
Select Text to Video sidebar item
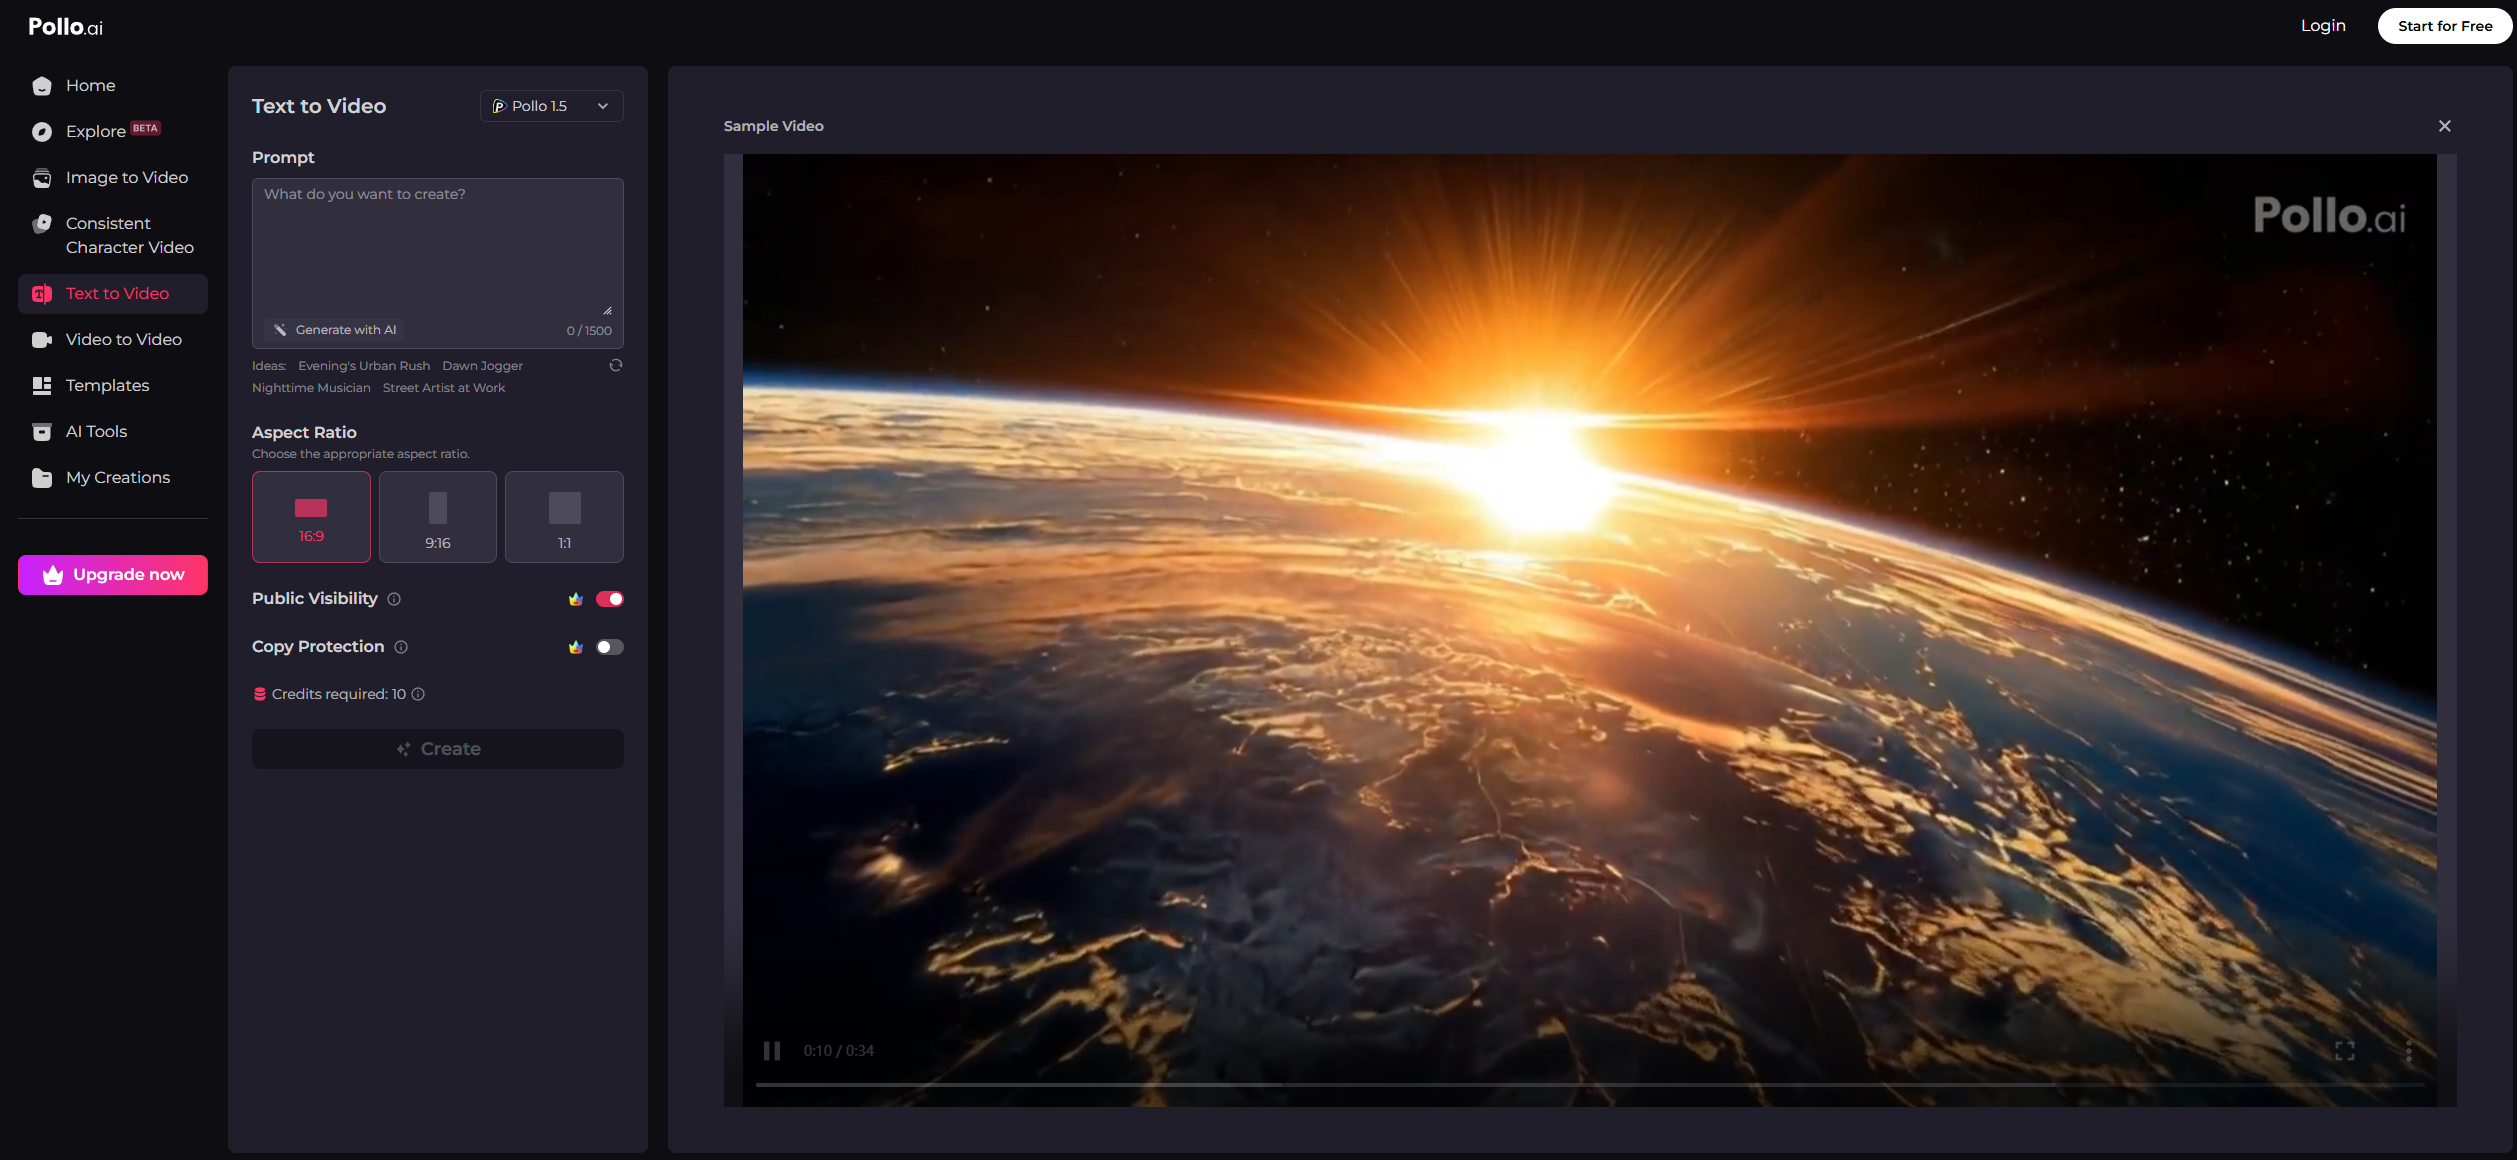(112, 294)
